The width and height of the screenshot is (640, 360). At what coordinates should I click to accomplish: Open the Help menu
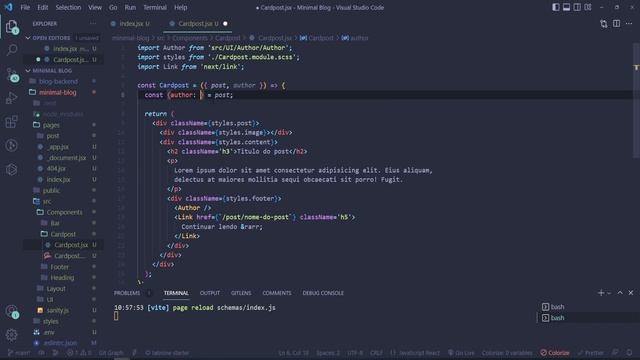coord(180,7)
